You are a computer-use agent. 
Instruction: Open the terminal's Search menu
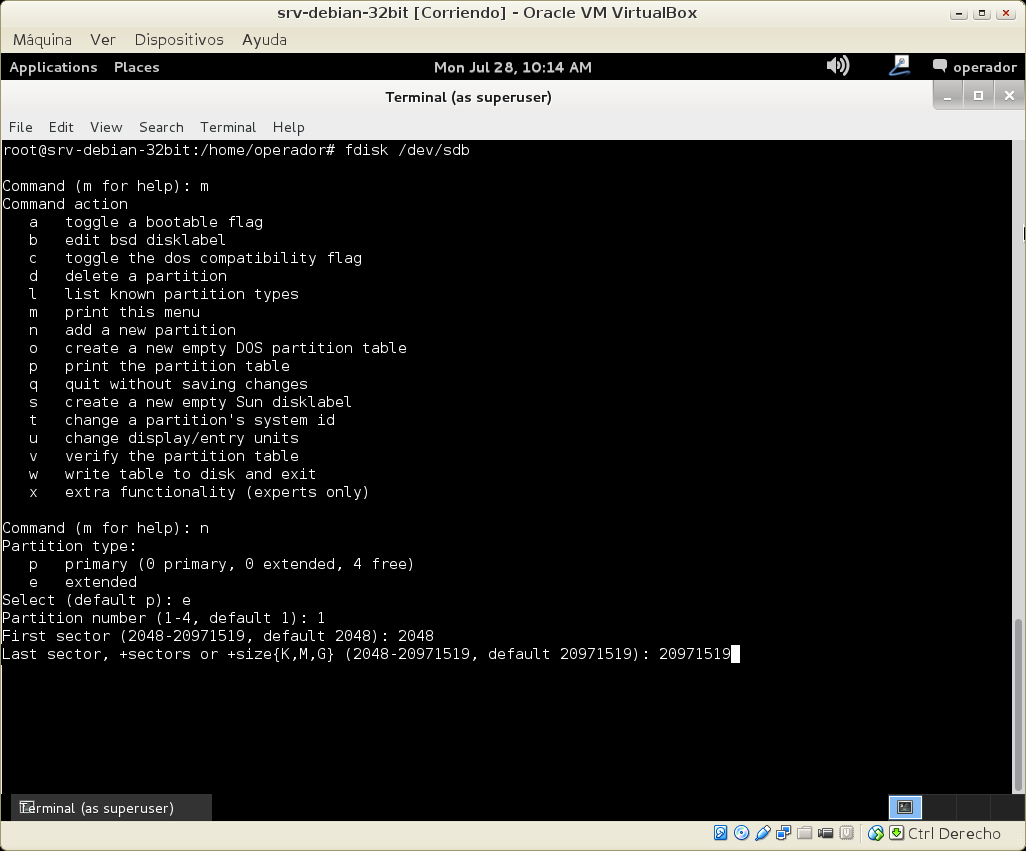click(161, 127)
